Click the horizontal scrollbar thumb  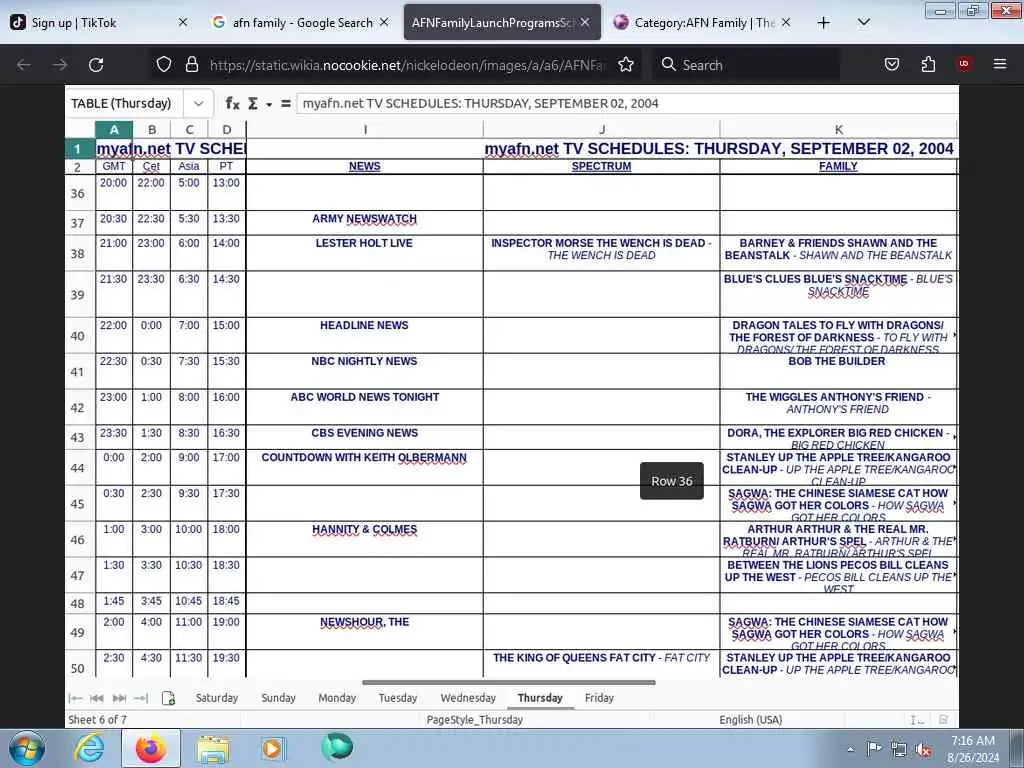pos(509,682)
